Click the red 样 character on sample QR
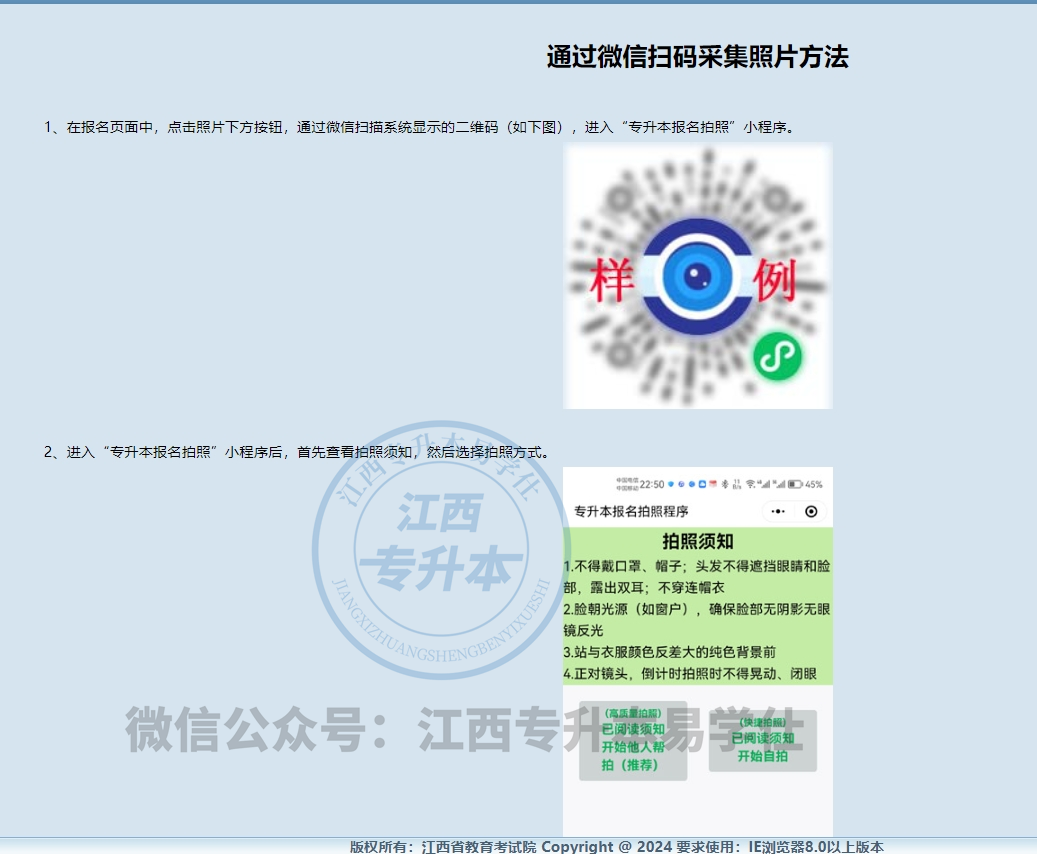The image size is (1037, 854). (x=612, y=280)
